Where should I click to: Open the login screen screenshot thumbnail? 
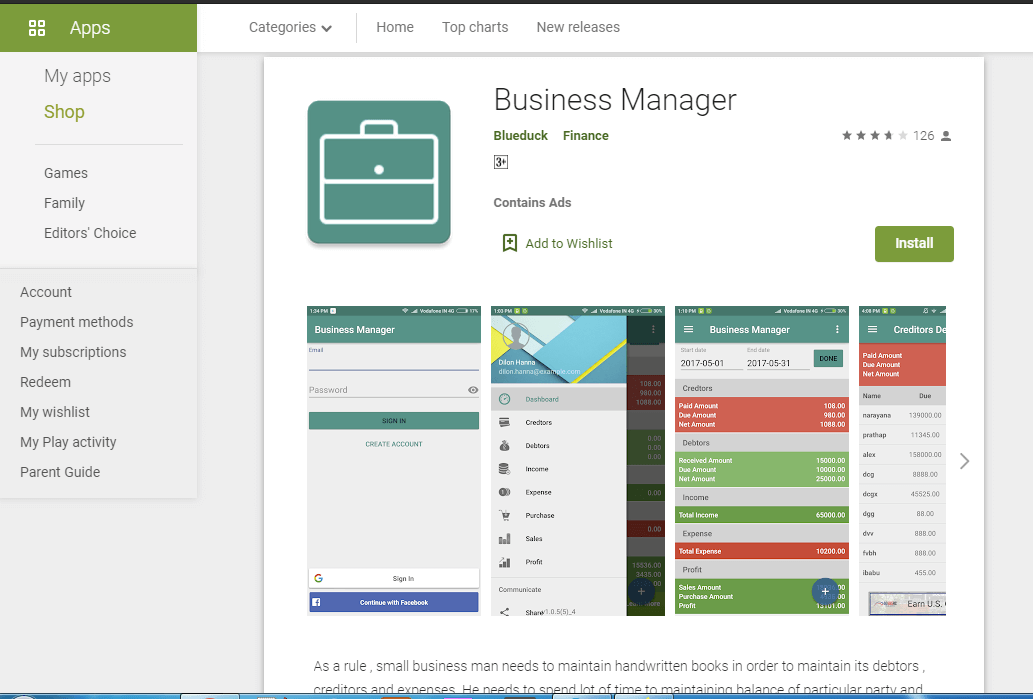[x=394, y=461]
